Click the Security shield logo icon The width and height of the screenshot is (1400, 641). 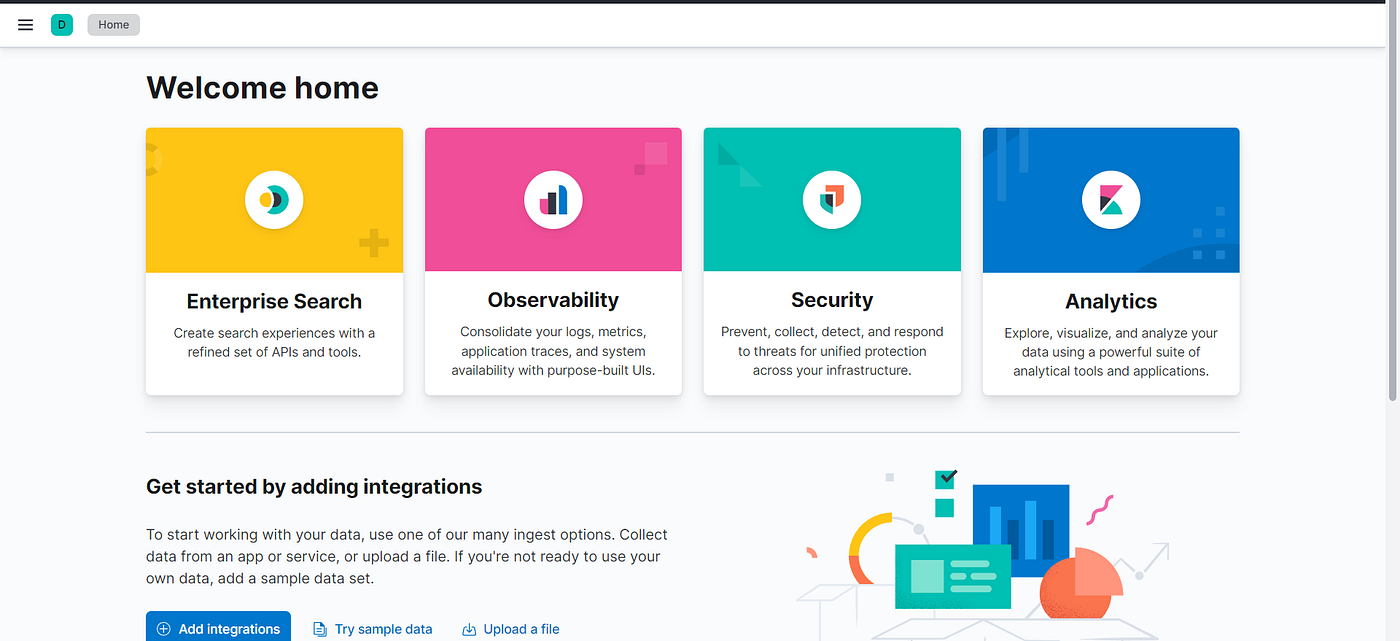pyautogui.click(x=832, y=200)
